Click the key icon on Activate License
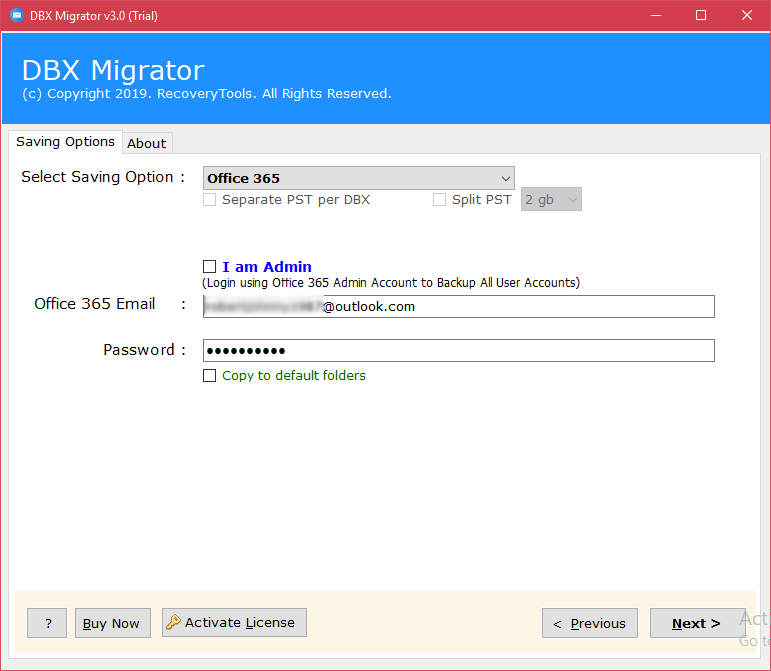Screen dimensions: 771x671 pyautogui.click(x=173, y=622)
